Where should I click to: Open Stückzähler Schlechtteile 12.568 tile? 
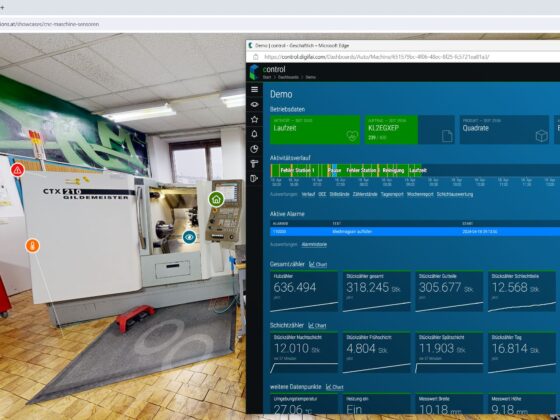coord(522,291)
